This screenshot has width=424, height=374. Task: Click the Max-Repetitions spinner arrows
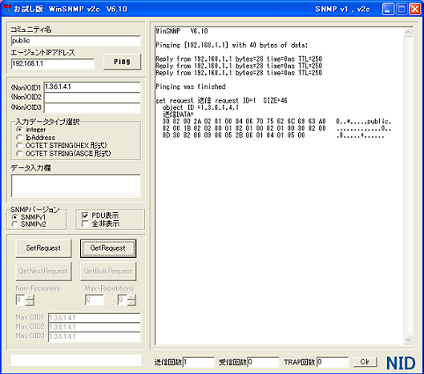pos(132,300)
